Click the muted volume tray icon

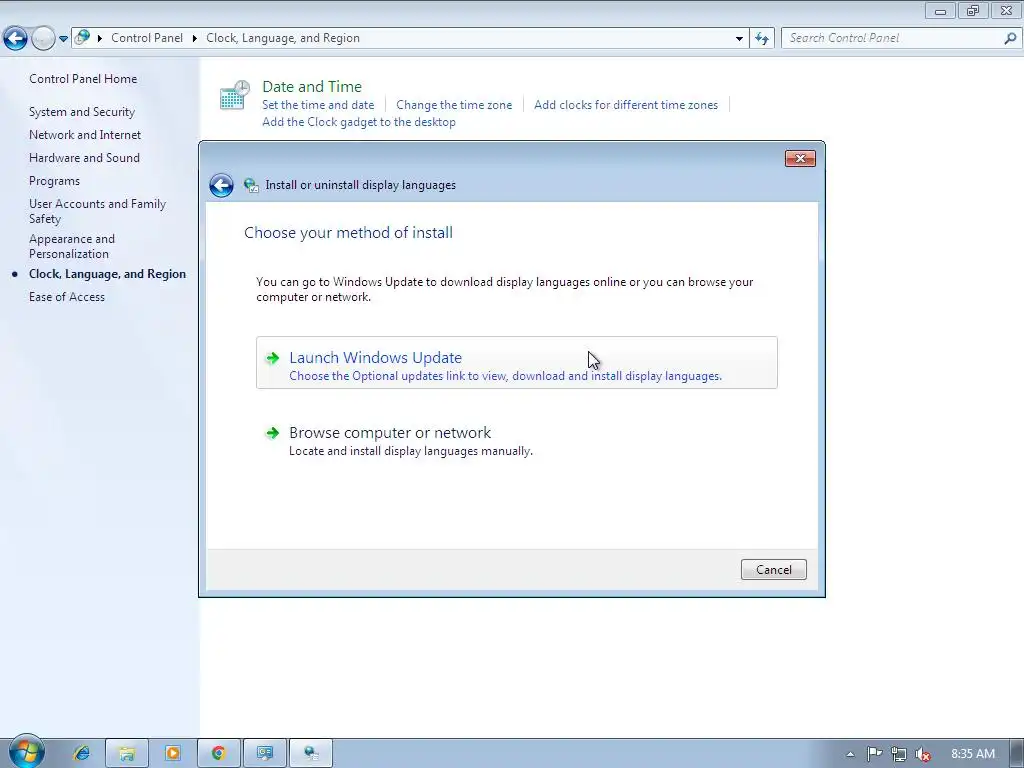[x=923, y=754]
